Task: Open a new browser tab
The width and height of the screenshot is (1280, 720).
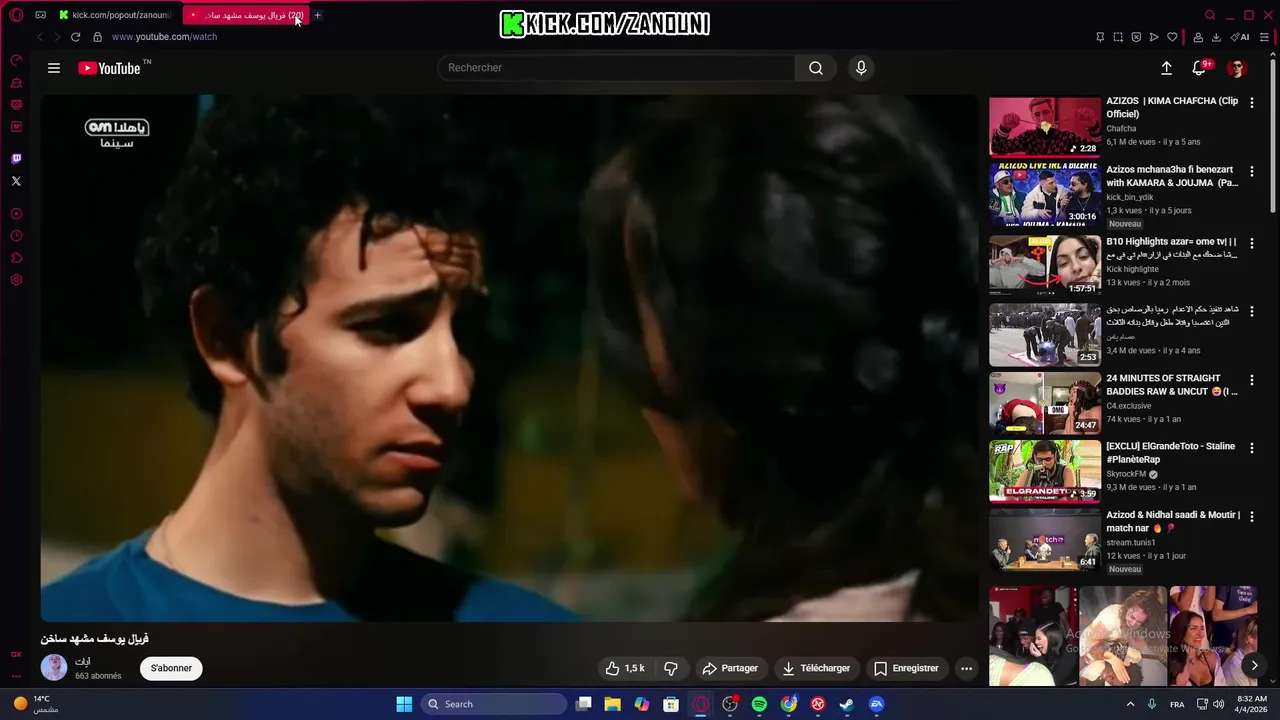Action: (x=318, y=15)
